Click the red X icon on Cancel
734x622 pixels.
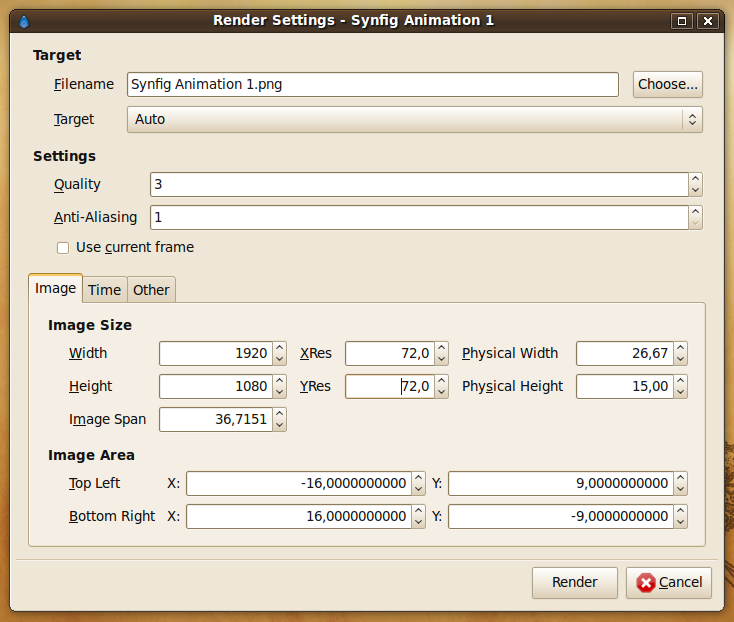tap(646, 583)
